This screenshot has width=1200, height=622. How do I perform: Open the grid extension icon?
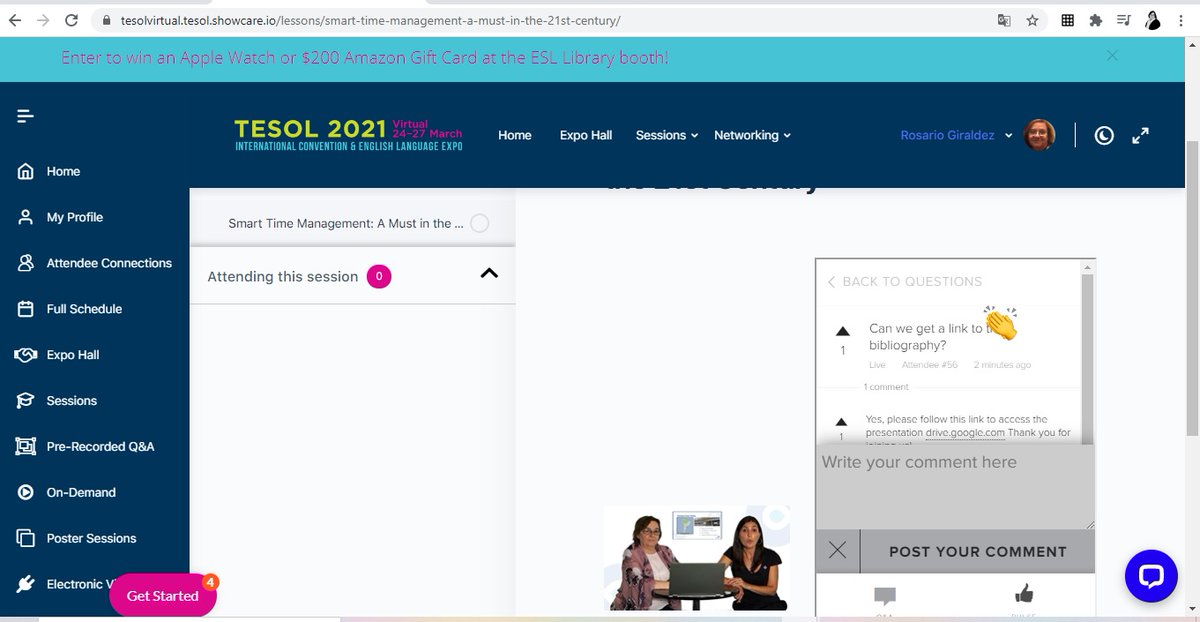click(1067, 19)
